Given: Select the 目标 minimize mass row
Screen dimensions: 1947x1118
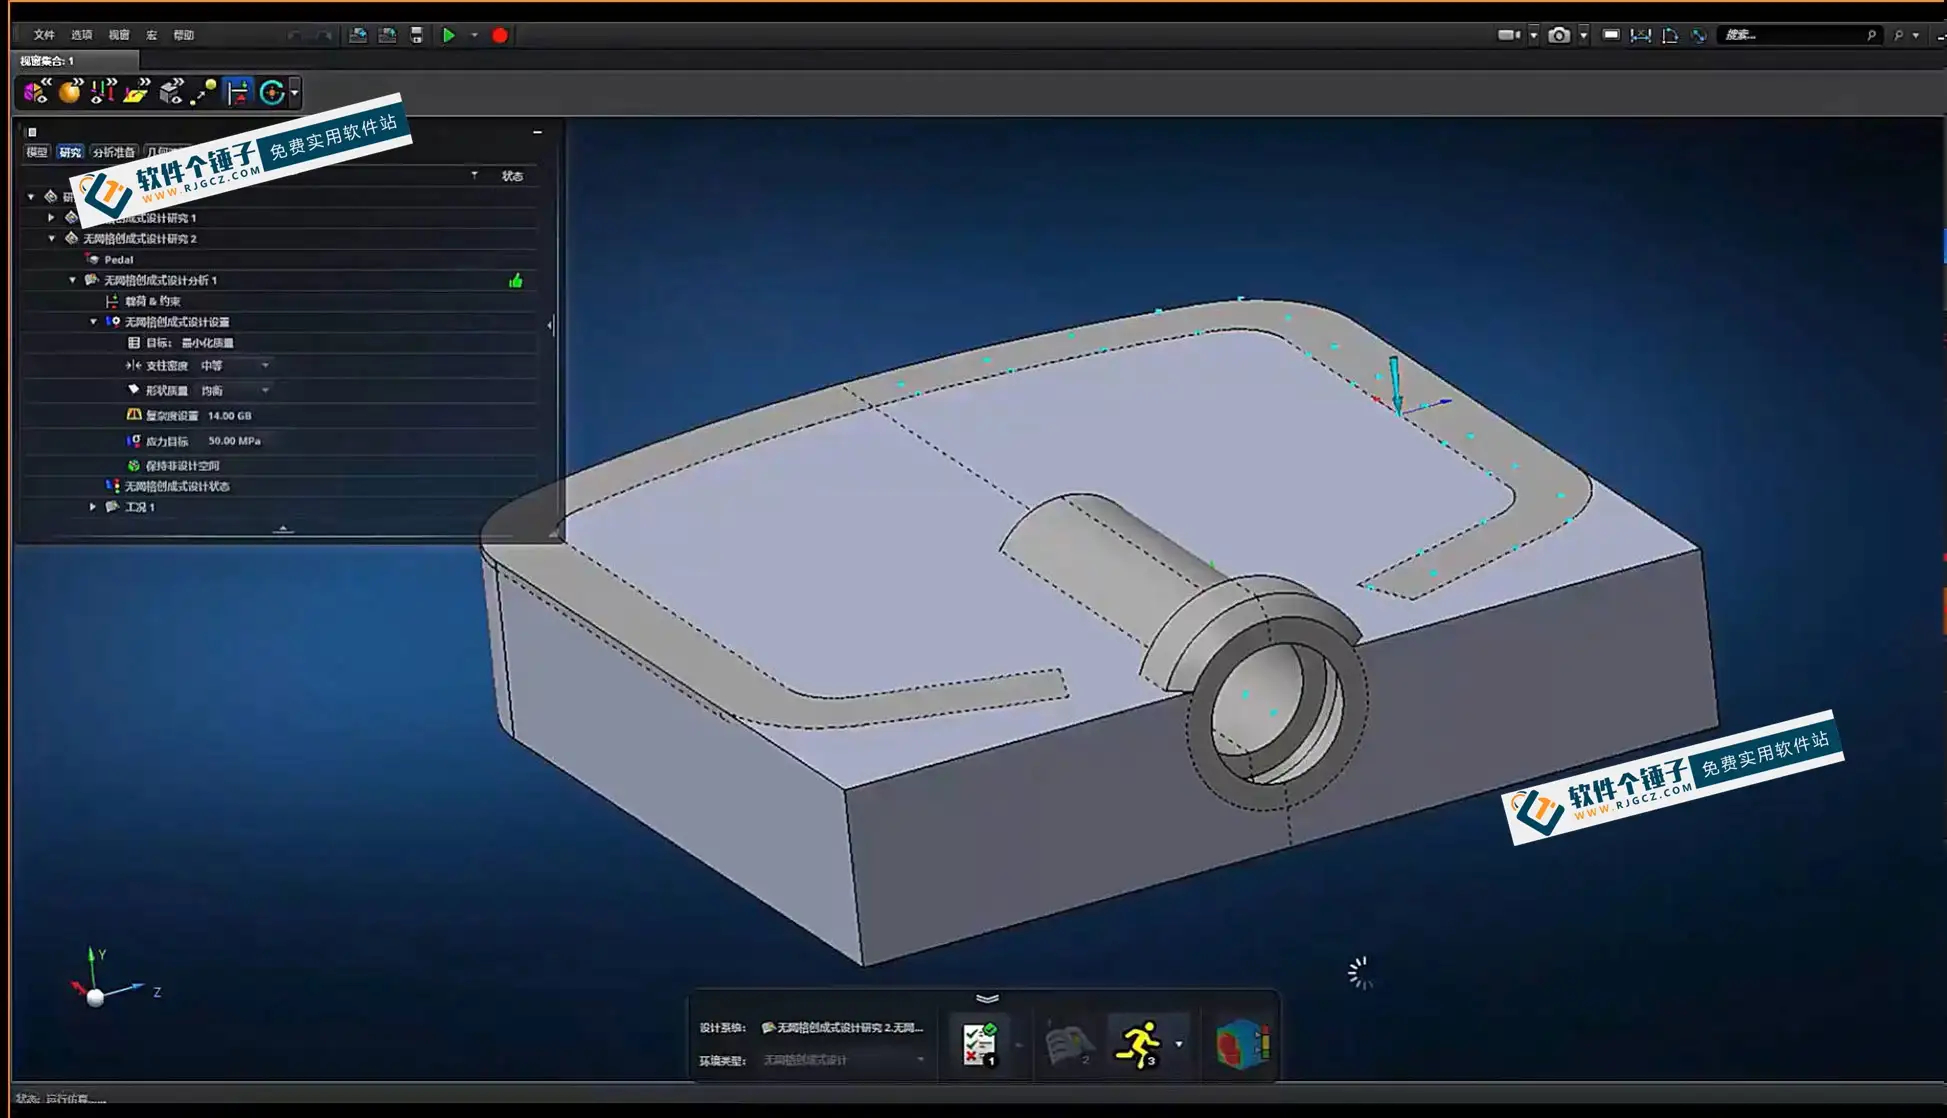Looking at the screenshot, I should click(x=190, y=343).
